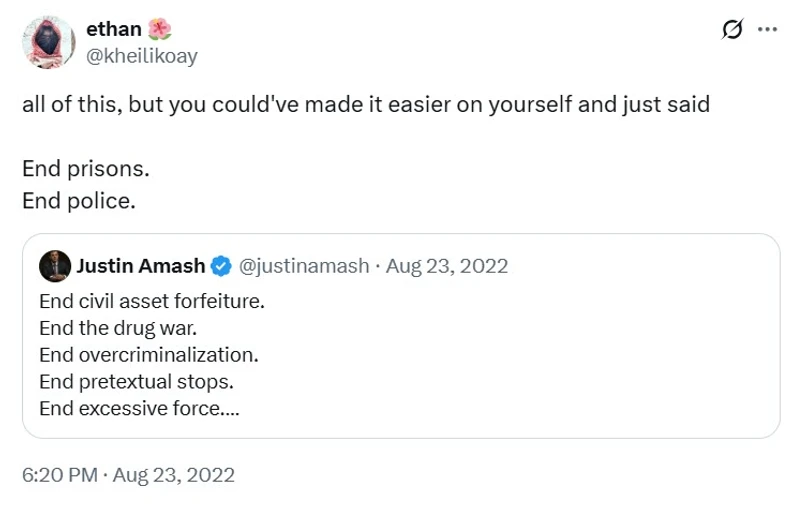Click the slashed-circle Grok icon
This screenshot has height=508, width=800.
pos(733,30)
